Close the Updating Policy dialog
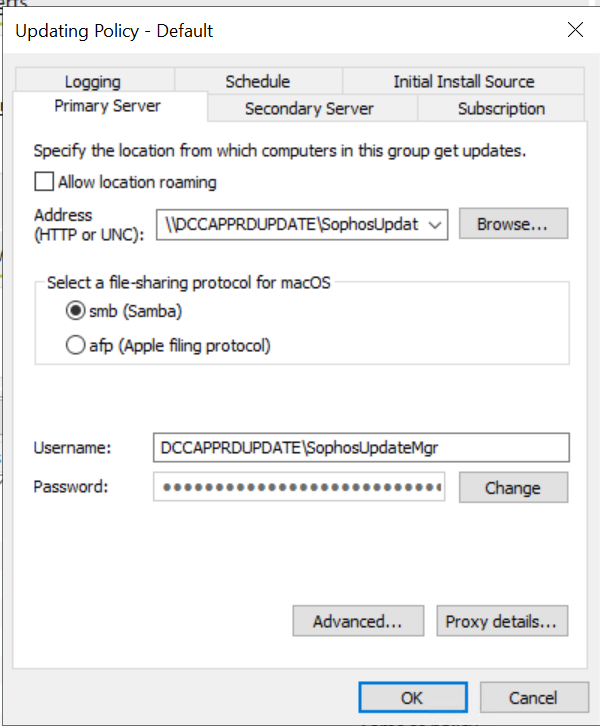This screenshot has height=726, width=600. [575, 30]
